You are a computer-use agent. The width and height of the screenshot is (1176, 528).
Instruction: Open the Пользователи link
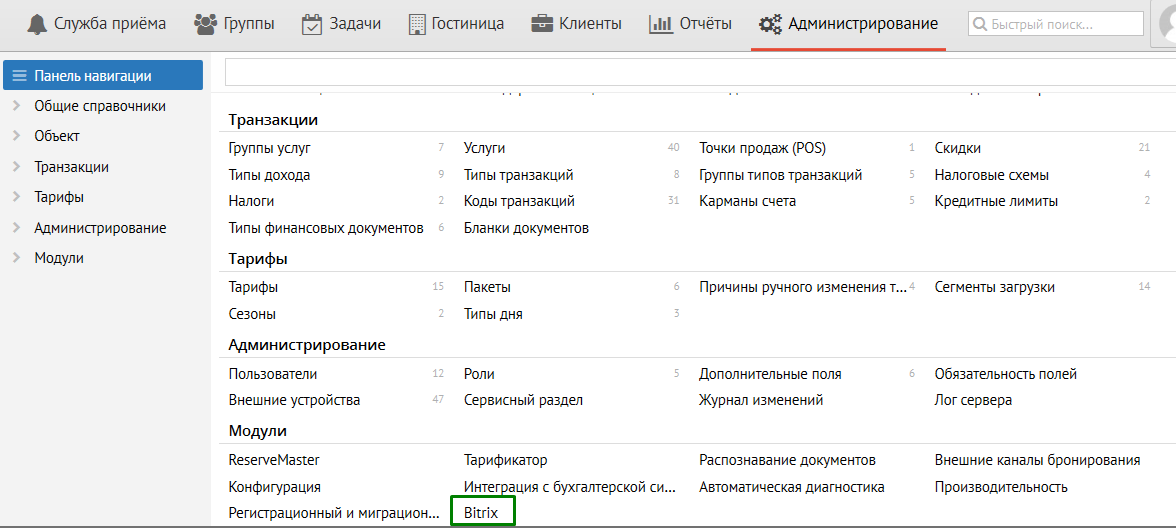(273, 374)
